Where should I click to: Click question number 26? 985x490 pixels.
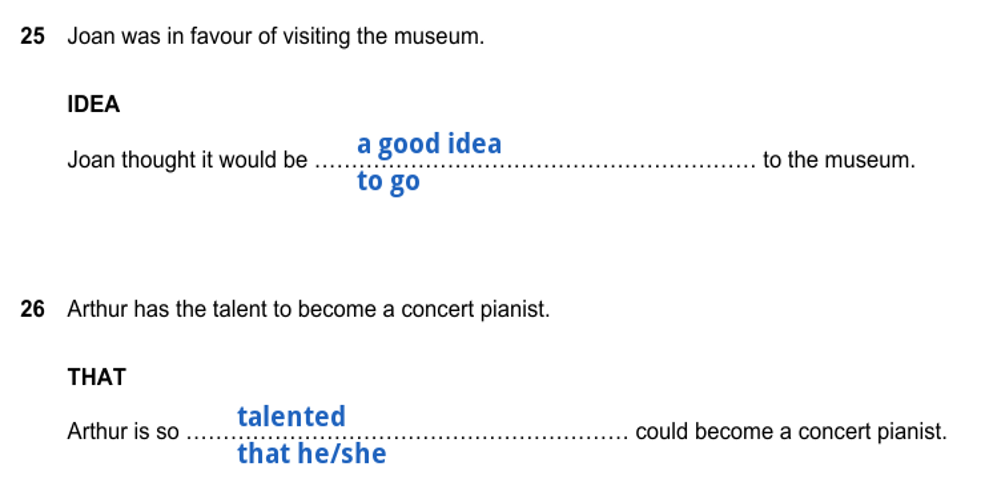click(33, 309)
